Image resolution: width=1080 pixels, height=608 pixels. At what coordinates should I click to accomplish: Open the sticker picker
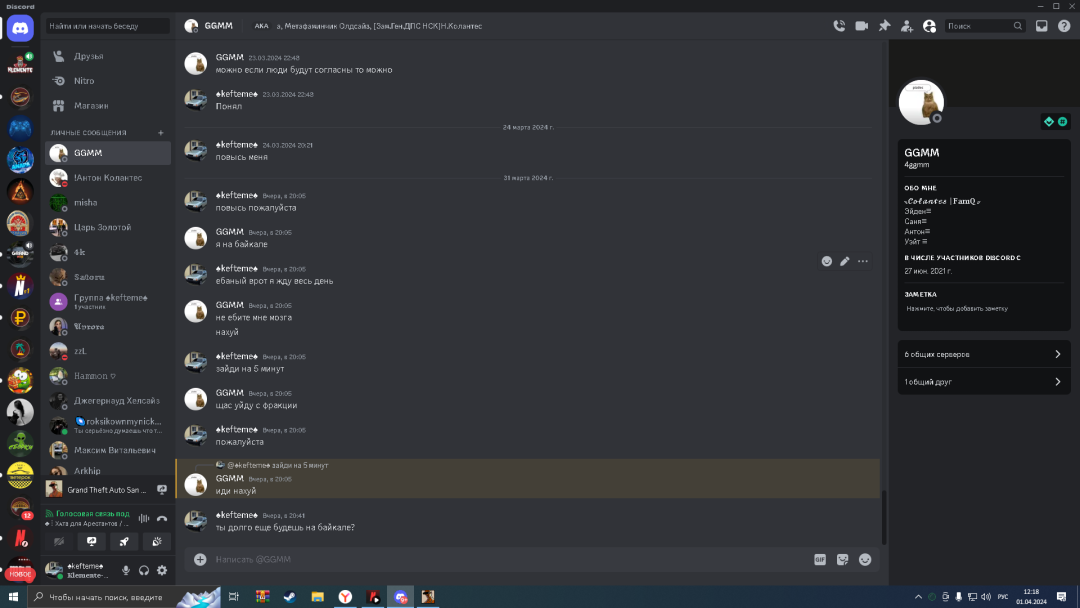[x=843, y=559]
